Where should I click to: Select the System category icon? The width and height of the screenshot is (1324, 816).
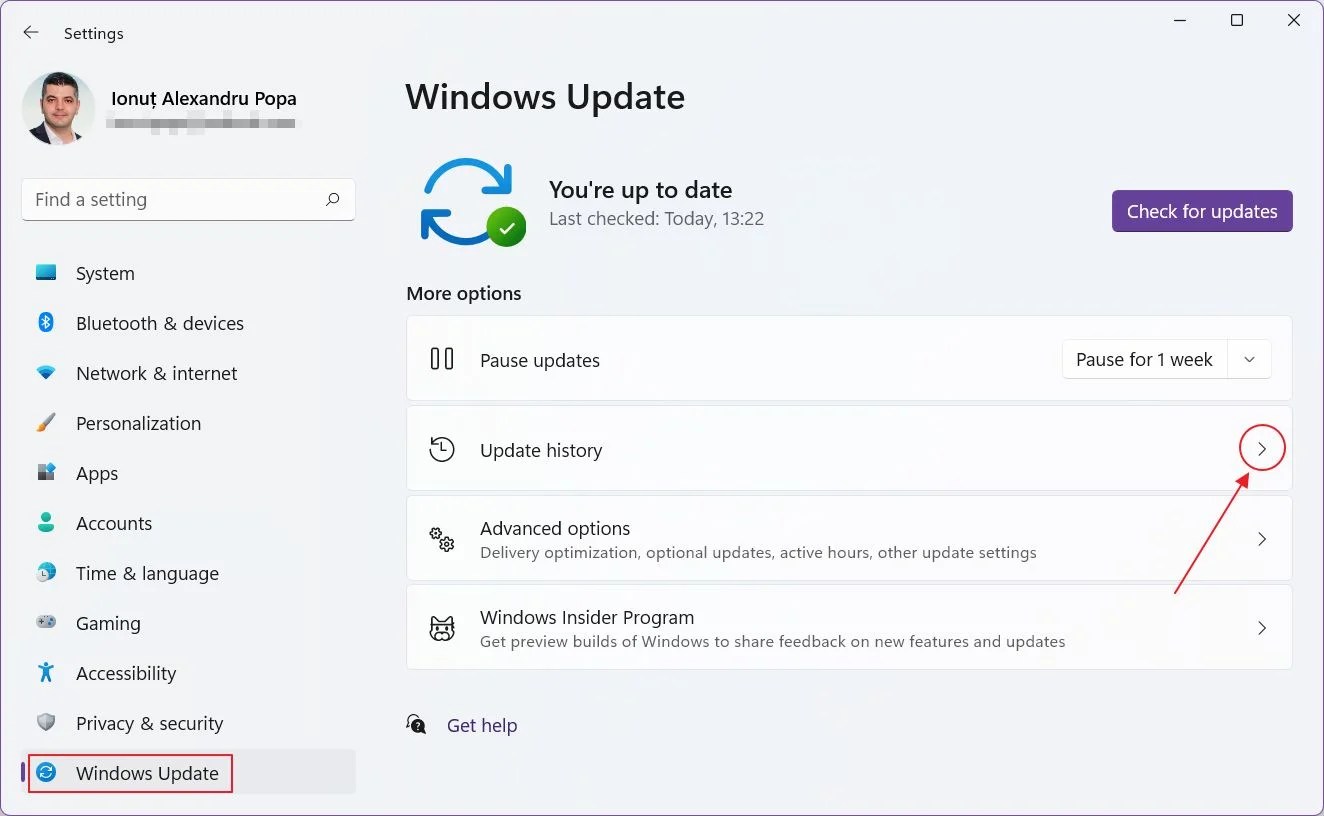tap(46, 272)
